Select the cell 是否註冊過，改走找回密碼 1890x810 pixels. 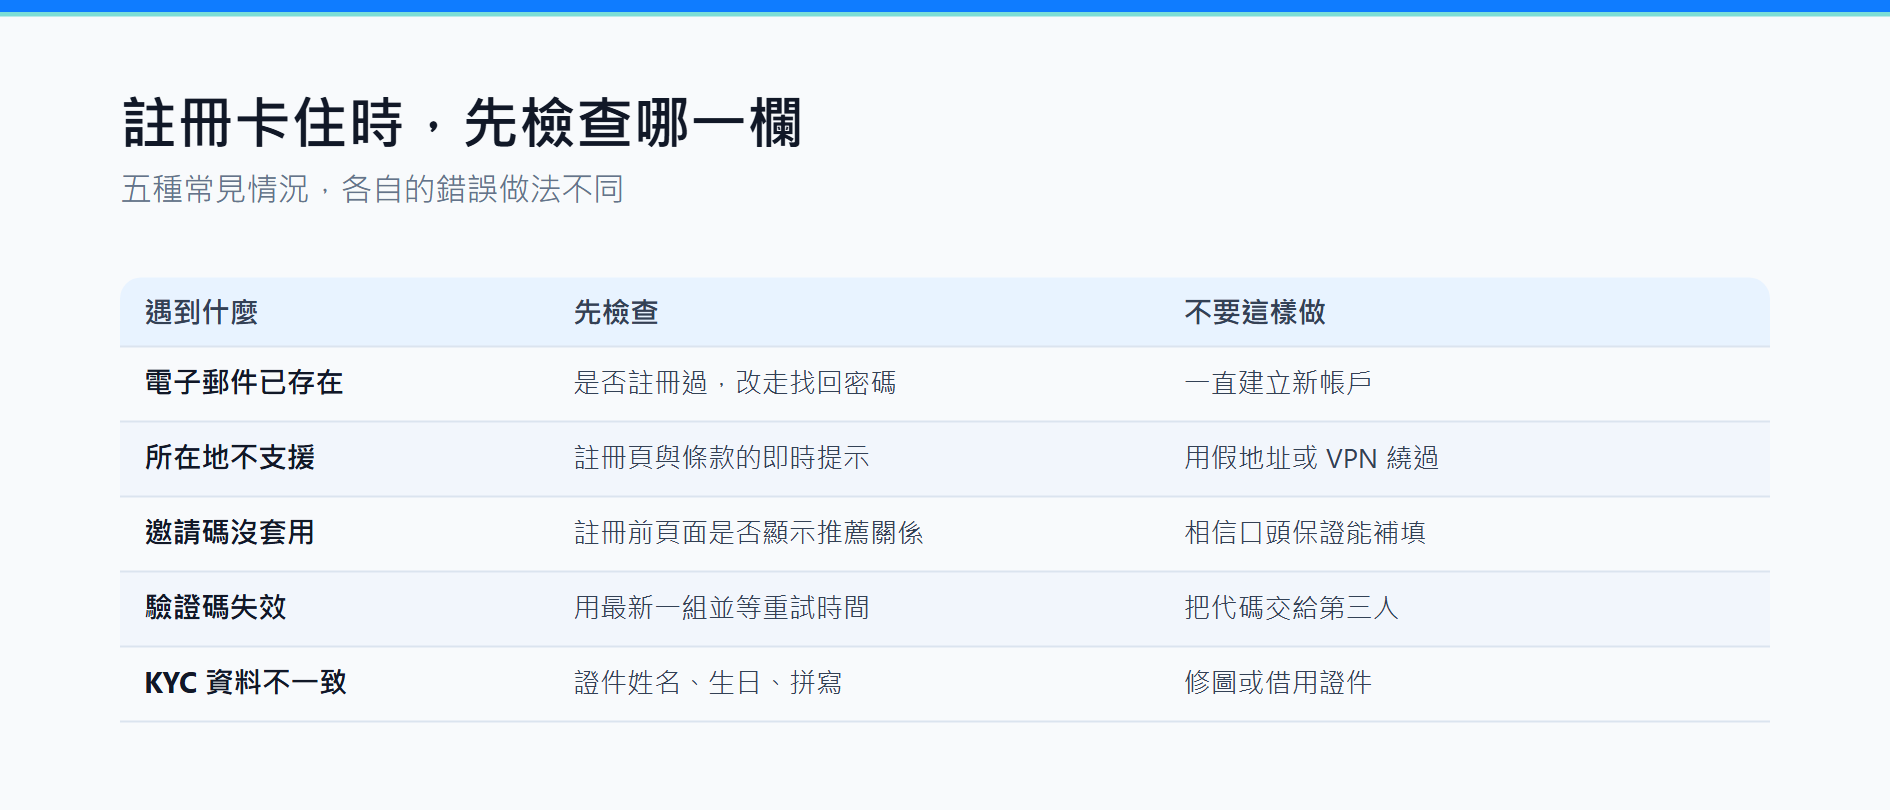click(735, 383)
